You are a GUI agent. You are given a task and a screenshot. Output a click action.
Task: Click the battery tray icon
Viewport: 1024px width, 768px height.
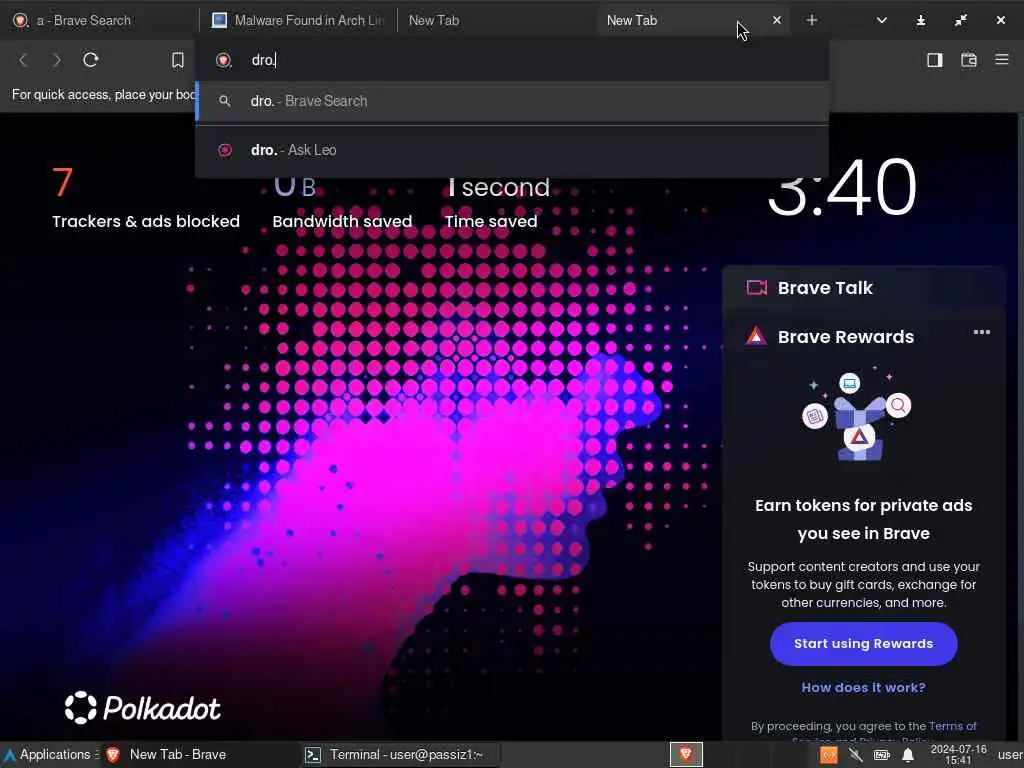(x=882, y=755)
